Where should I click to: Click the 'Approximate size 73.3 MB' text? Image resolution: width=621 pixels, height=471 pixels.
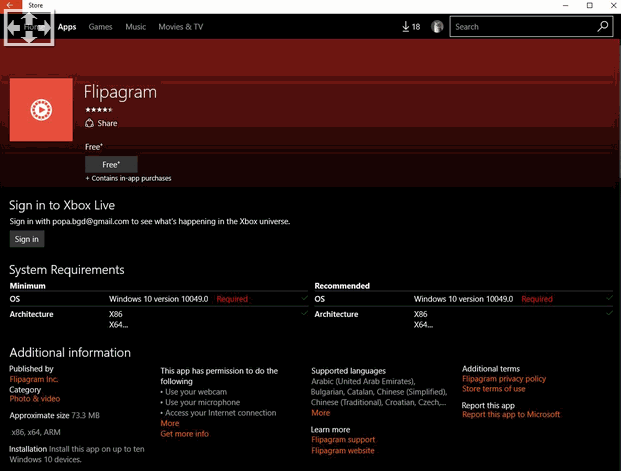click(55, 416)
